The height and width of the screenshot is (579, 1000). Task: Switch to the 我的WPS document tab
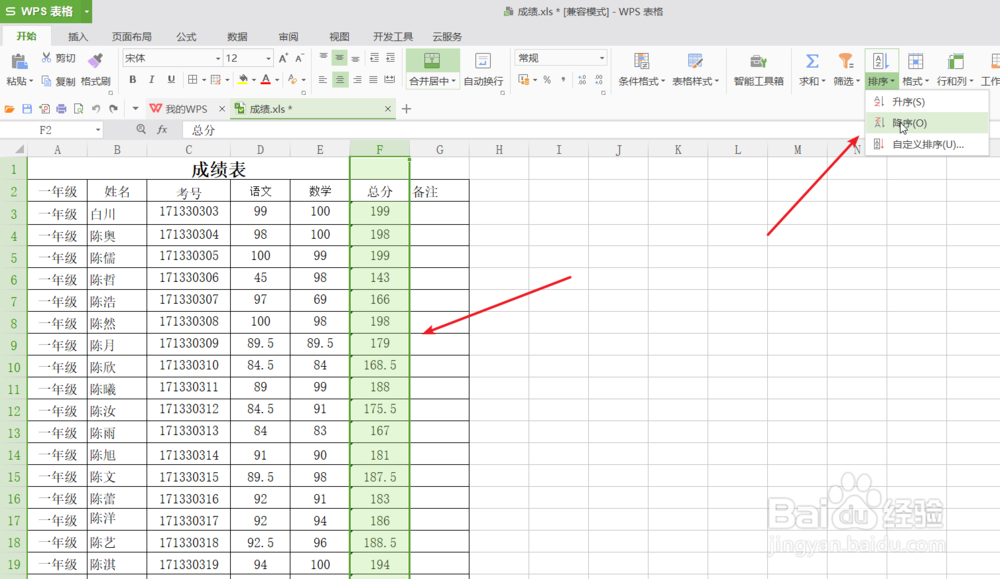[187, 109]
